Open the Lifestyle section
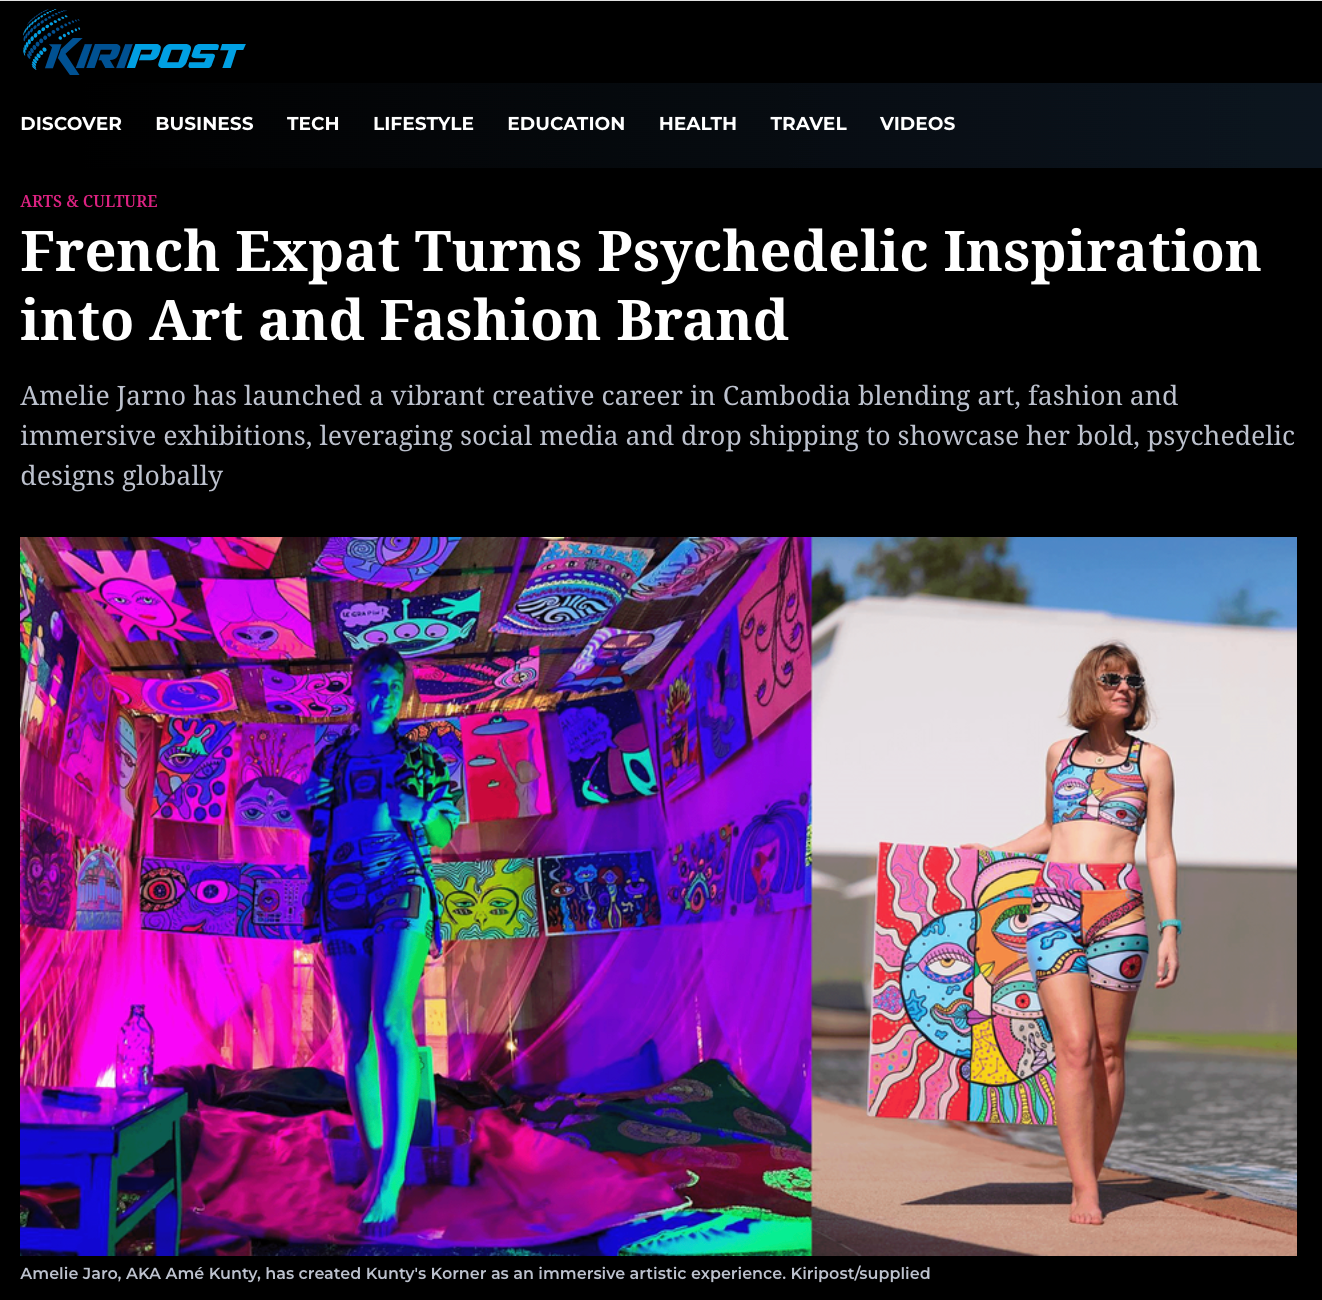 point(423,124)
